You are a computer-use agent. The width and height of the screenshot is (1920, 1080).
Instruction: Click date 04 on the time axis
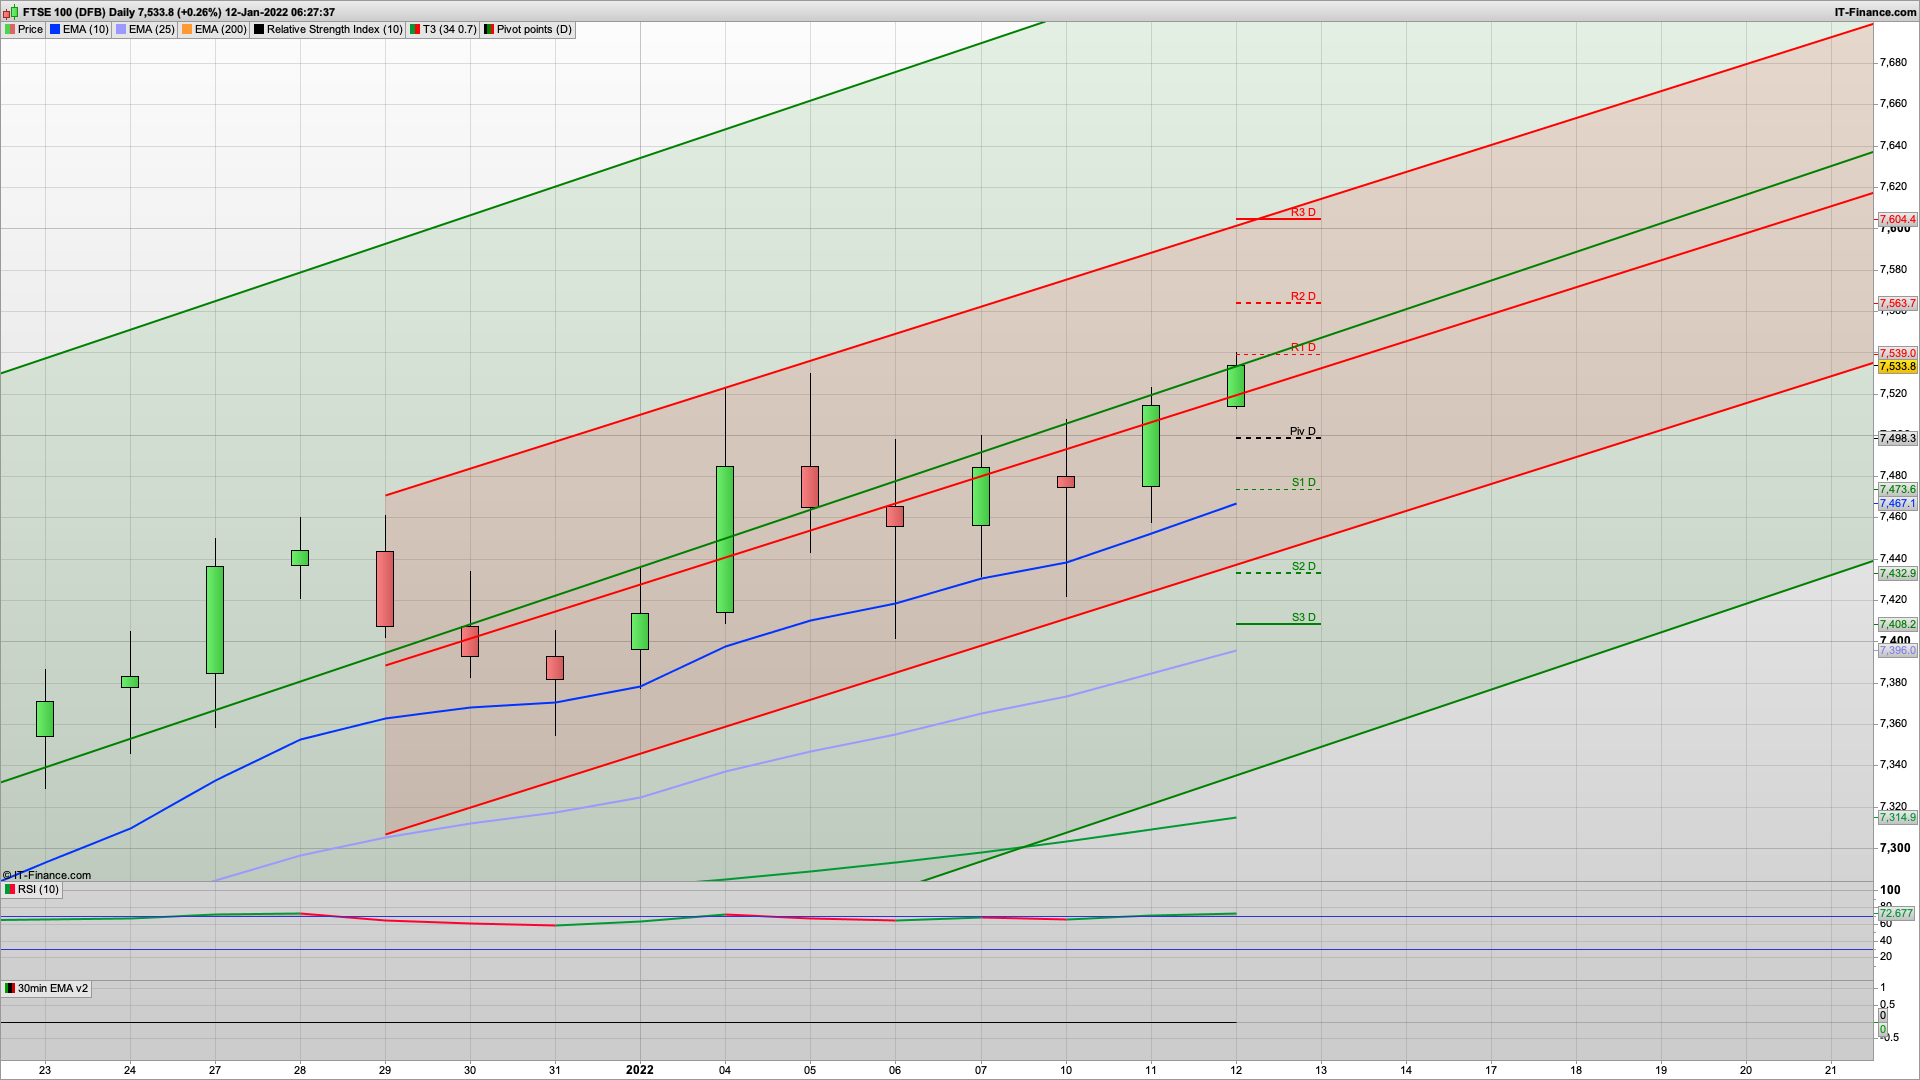[725, 1069]
